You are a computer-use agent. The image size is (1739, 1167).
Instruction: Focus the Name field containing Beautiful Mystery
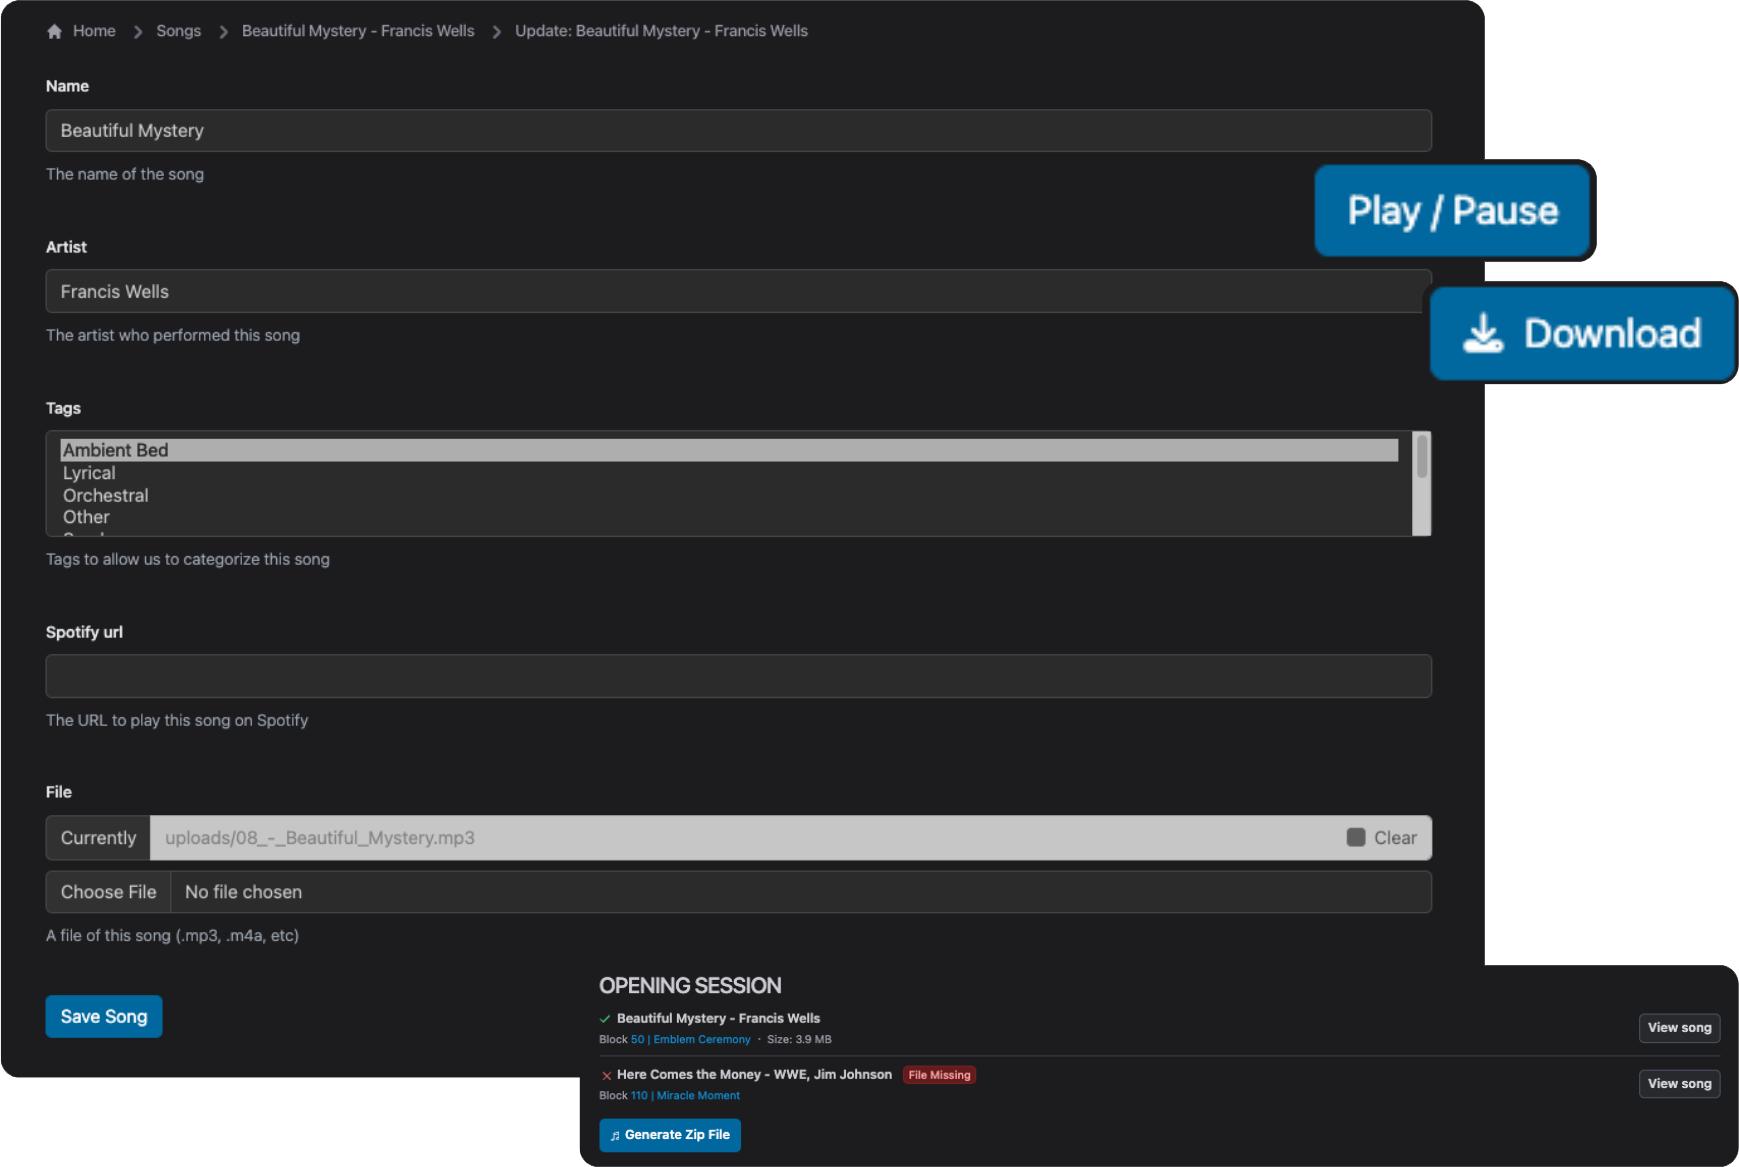(x=738, y=131)
